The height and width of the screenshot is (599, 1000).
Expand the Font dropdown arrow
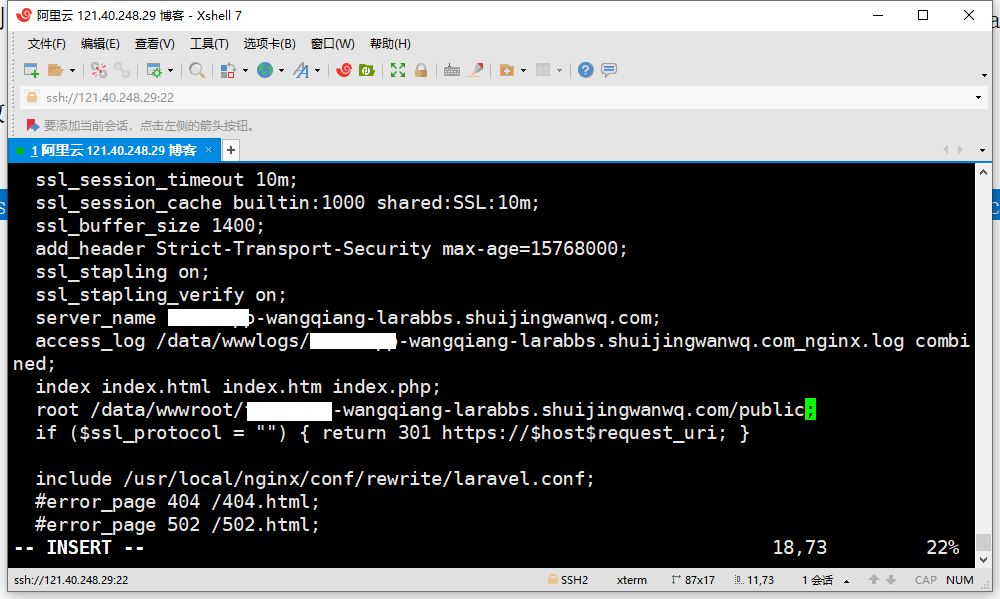coord(318,70)
